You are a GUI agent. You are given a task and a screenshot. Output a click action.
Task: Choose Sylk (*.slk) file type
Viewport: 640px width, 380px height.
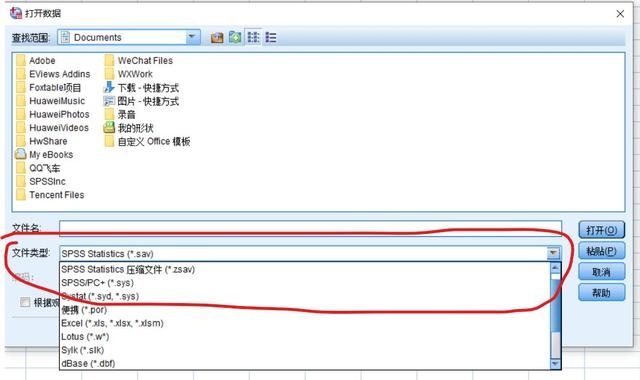(304, 350)
